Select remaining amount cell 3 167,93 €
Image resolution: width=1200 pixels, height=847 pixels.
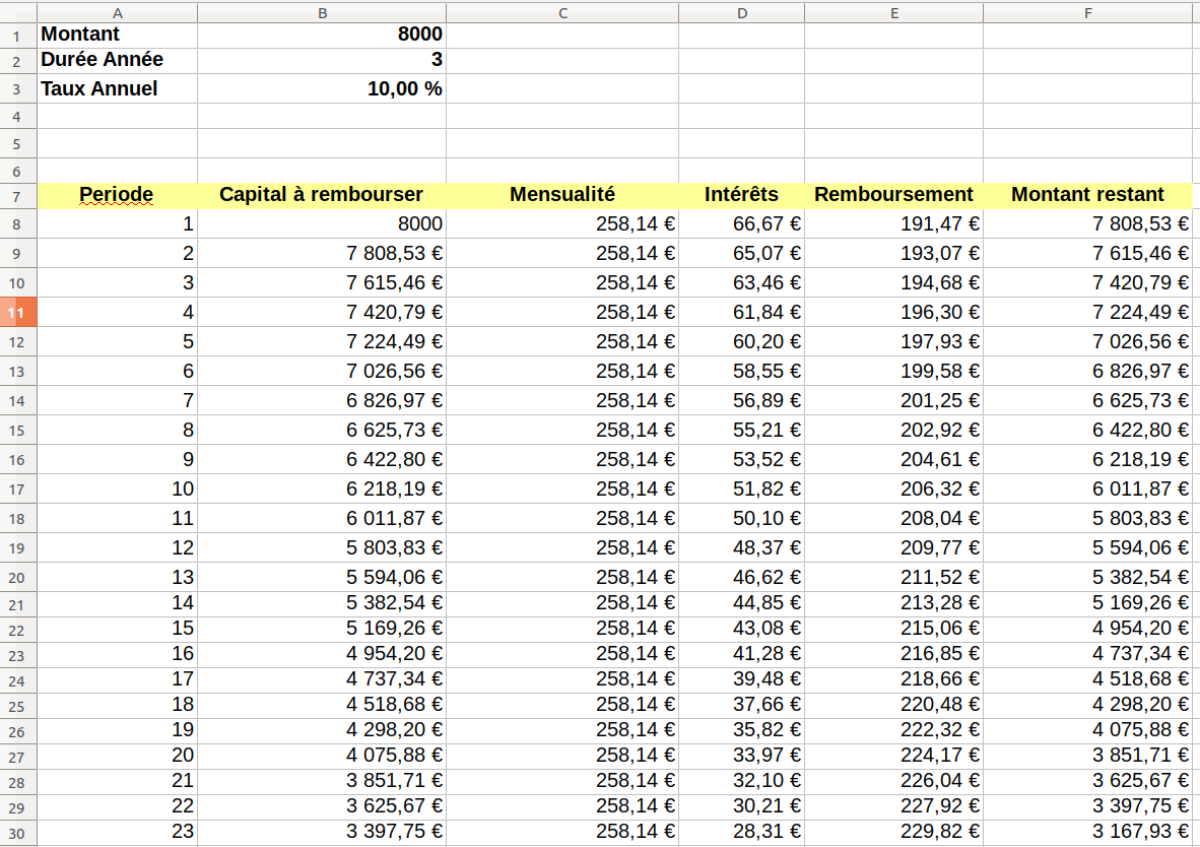(1088, 831)
